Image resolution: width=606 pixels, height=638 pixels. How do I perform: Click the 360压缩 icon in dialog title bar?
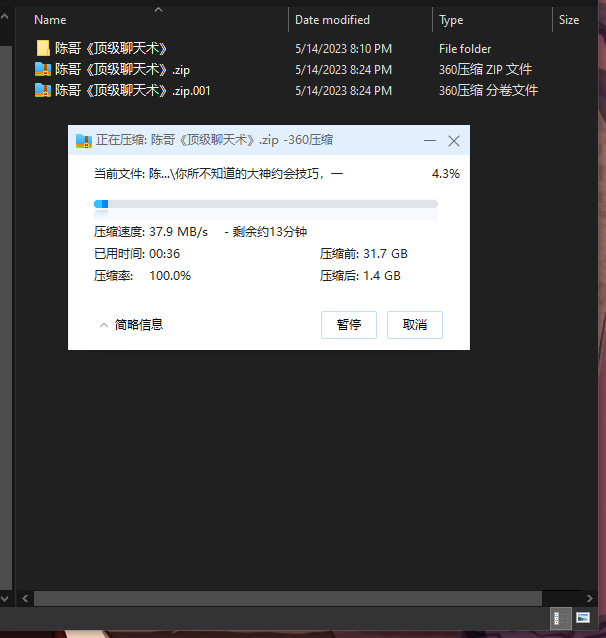(84, 141)
